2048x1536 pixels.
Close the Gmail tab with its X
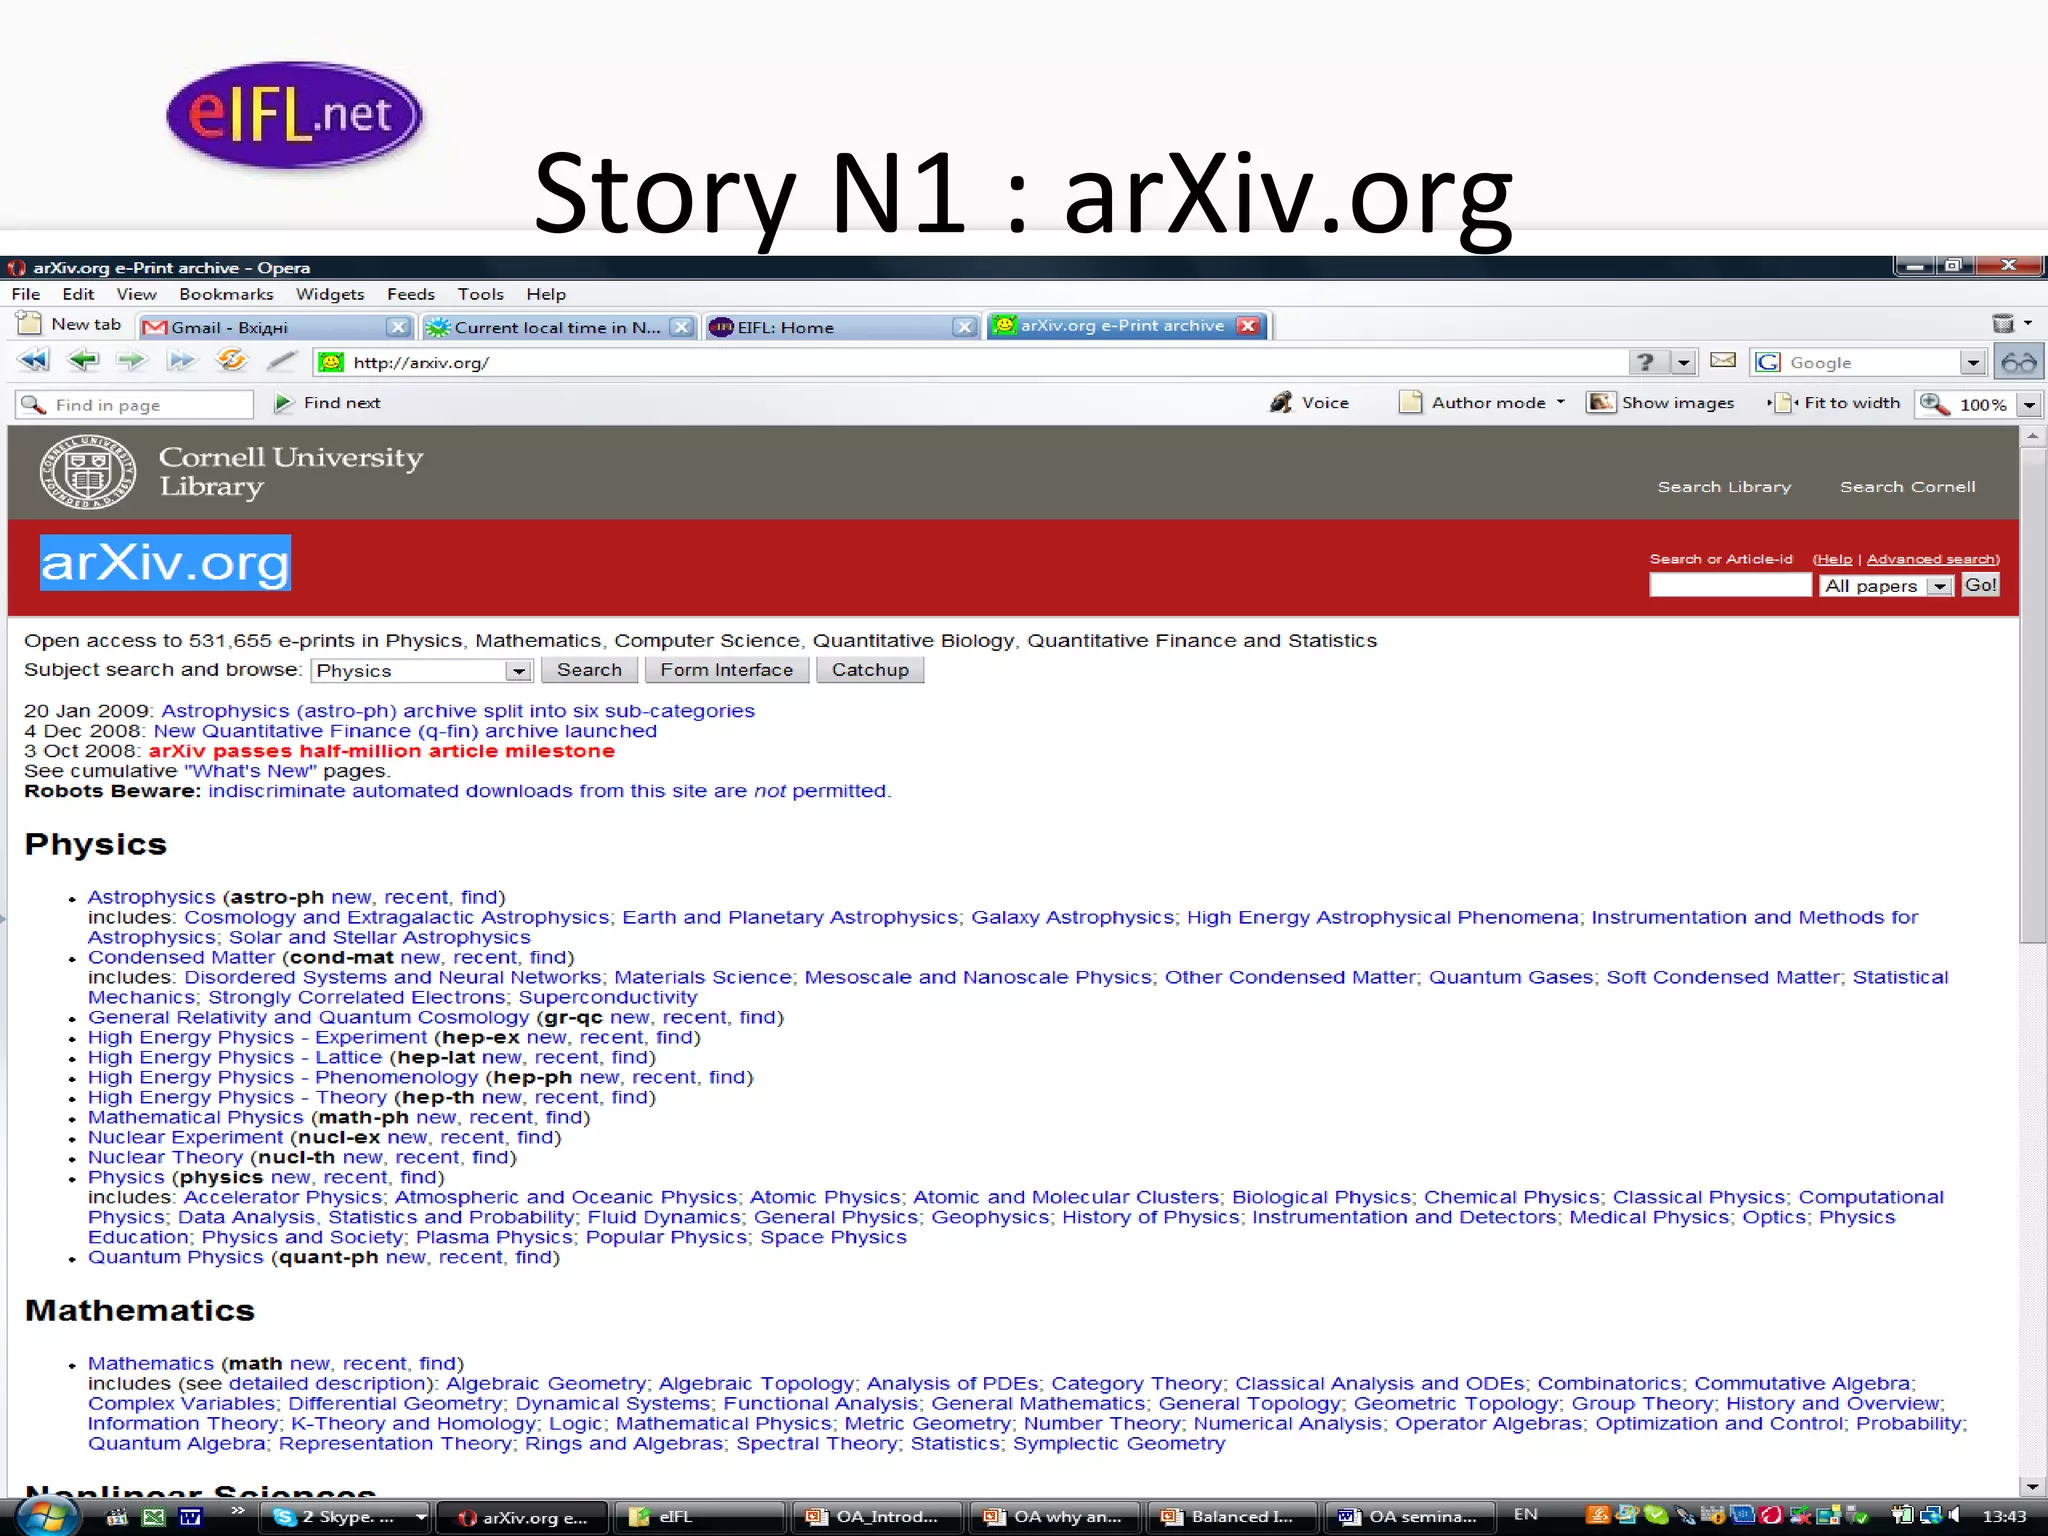click(398, 327)
